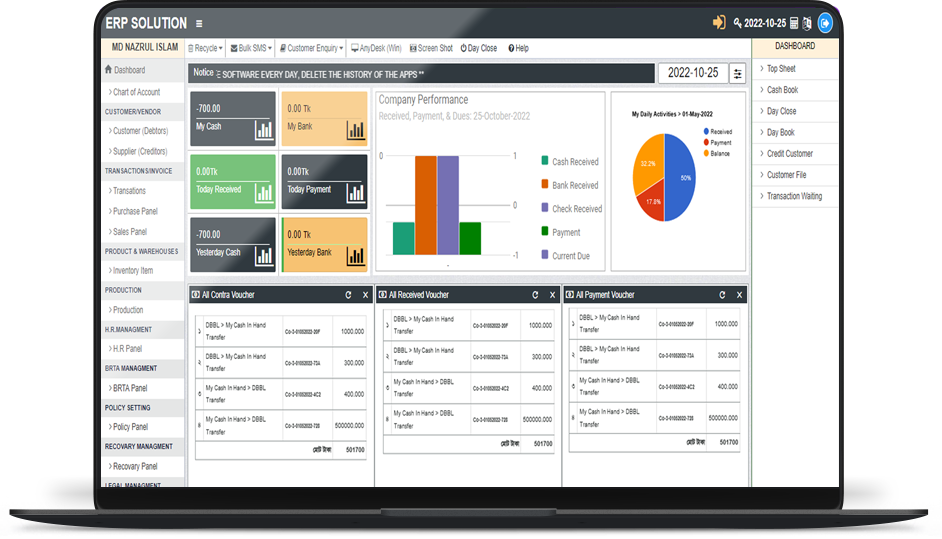The height and width of the screenshot is (539, 942).
Task: Select Cash Book in the right dashboard panel
Action: [782, 90]
